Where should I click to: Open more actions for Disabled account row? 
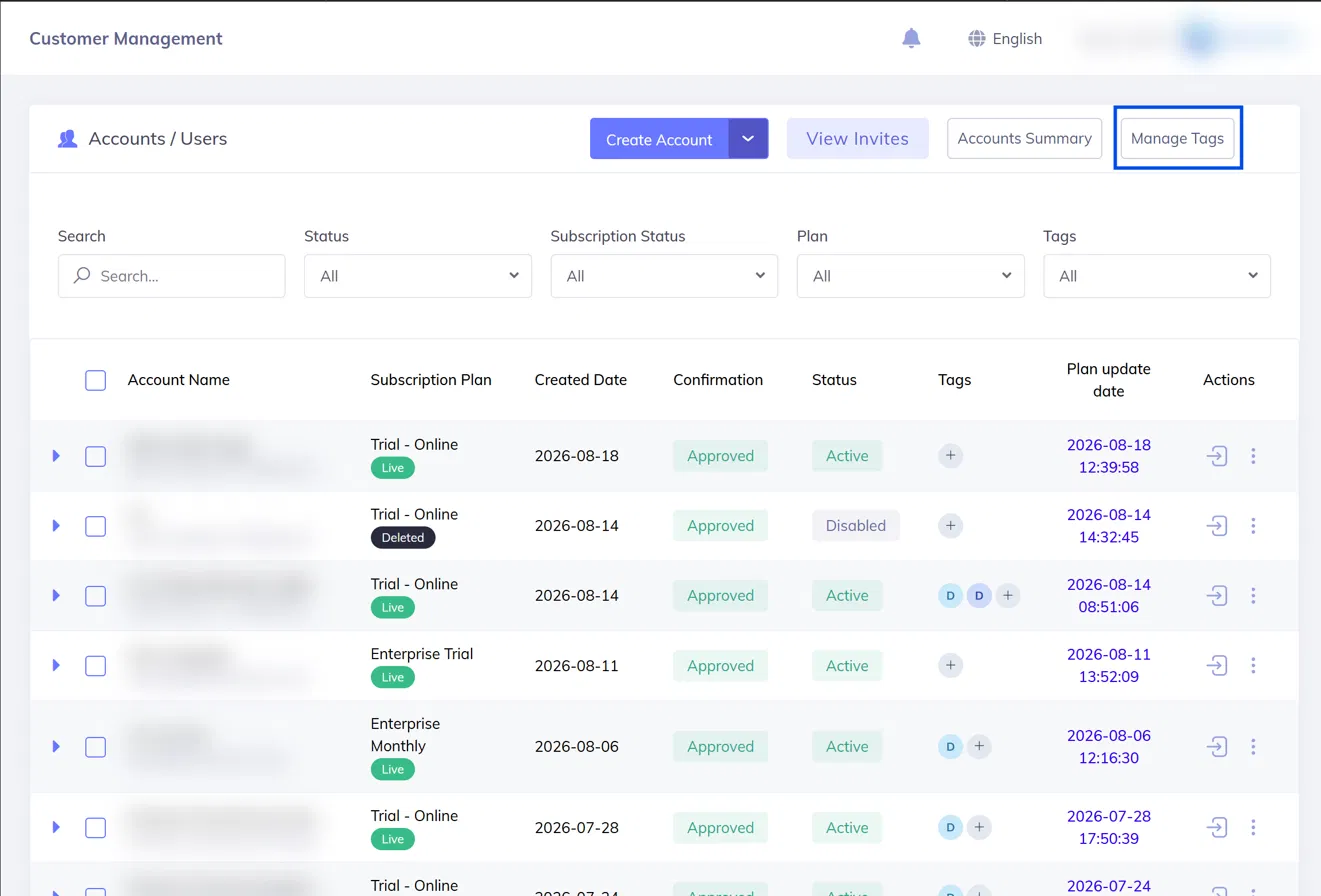point(1253,526)
